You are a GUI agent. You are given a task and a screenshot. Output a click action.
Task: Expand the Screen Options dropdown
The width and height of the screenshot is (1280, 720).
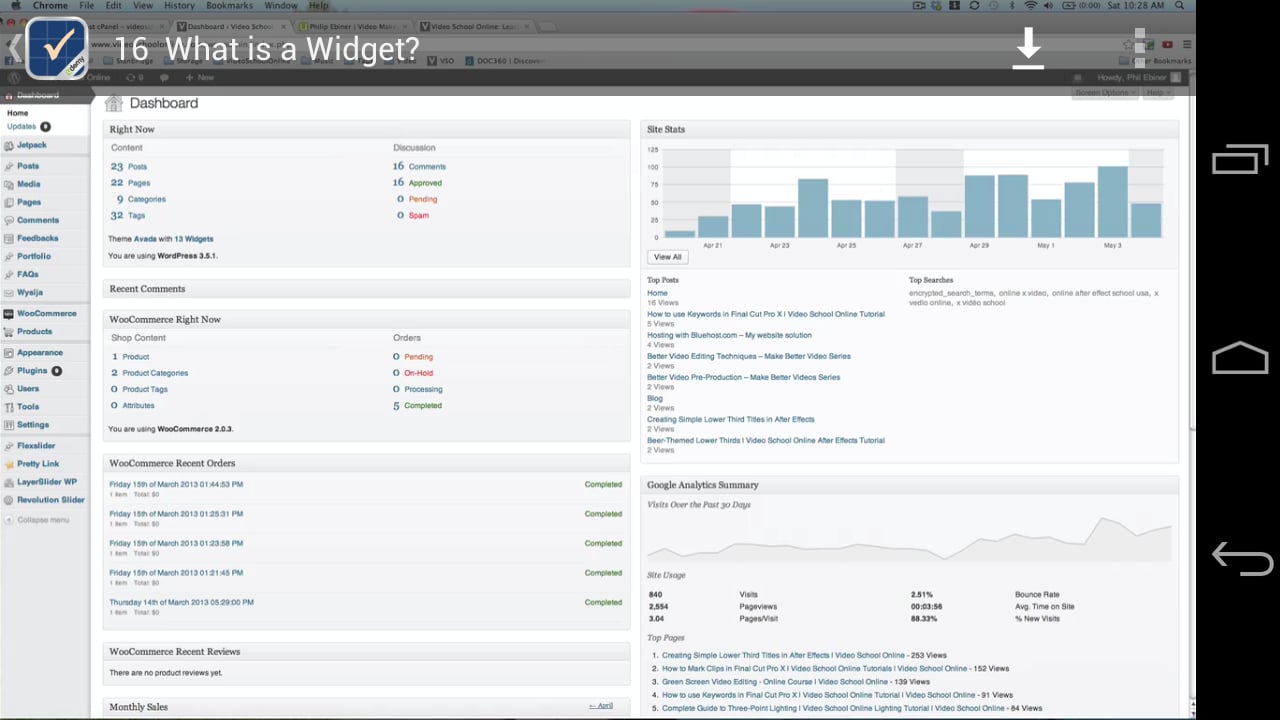coord(1105,92)
